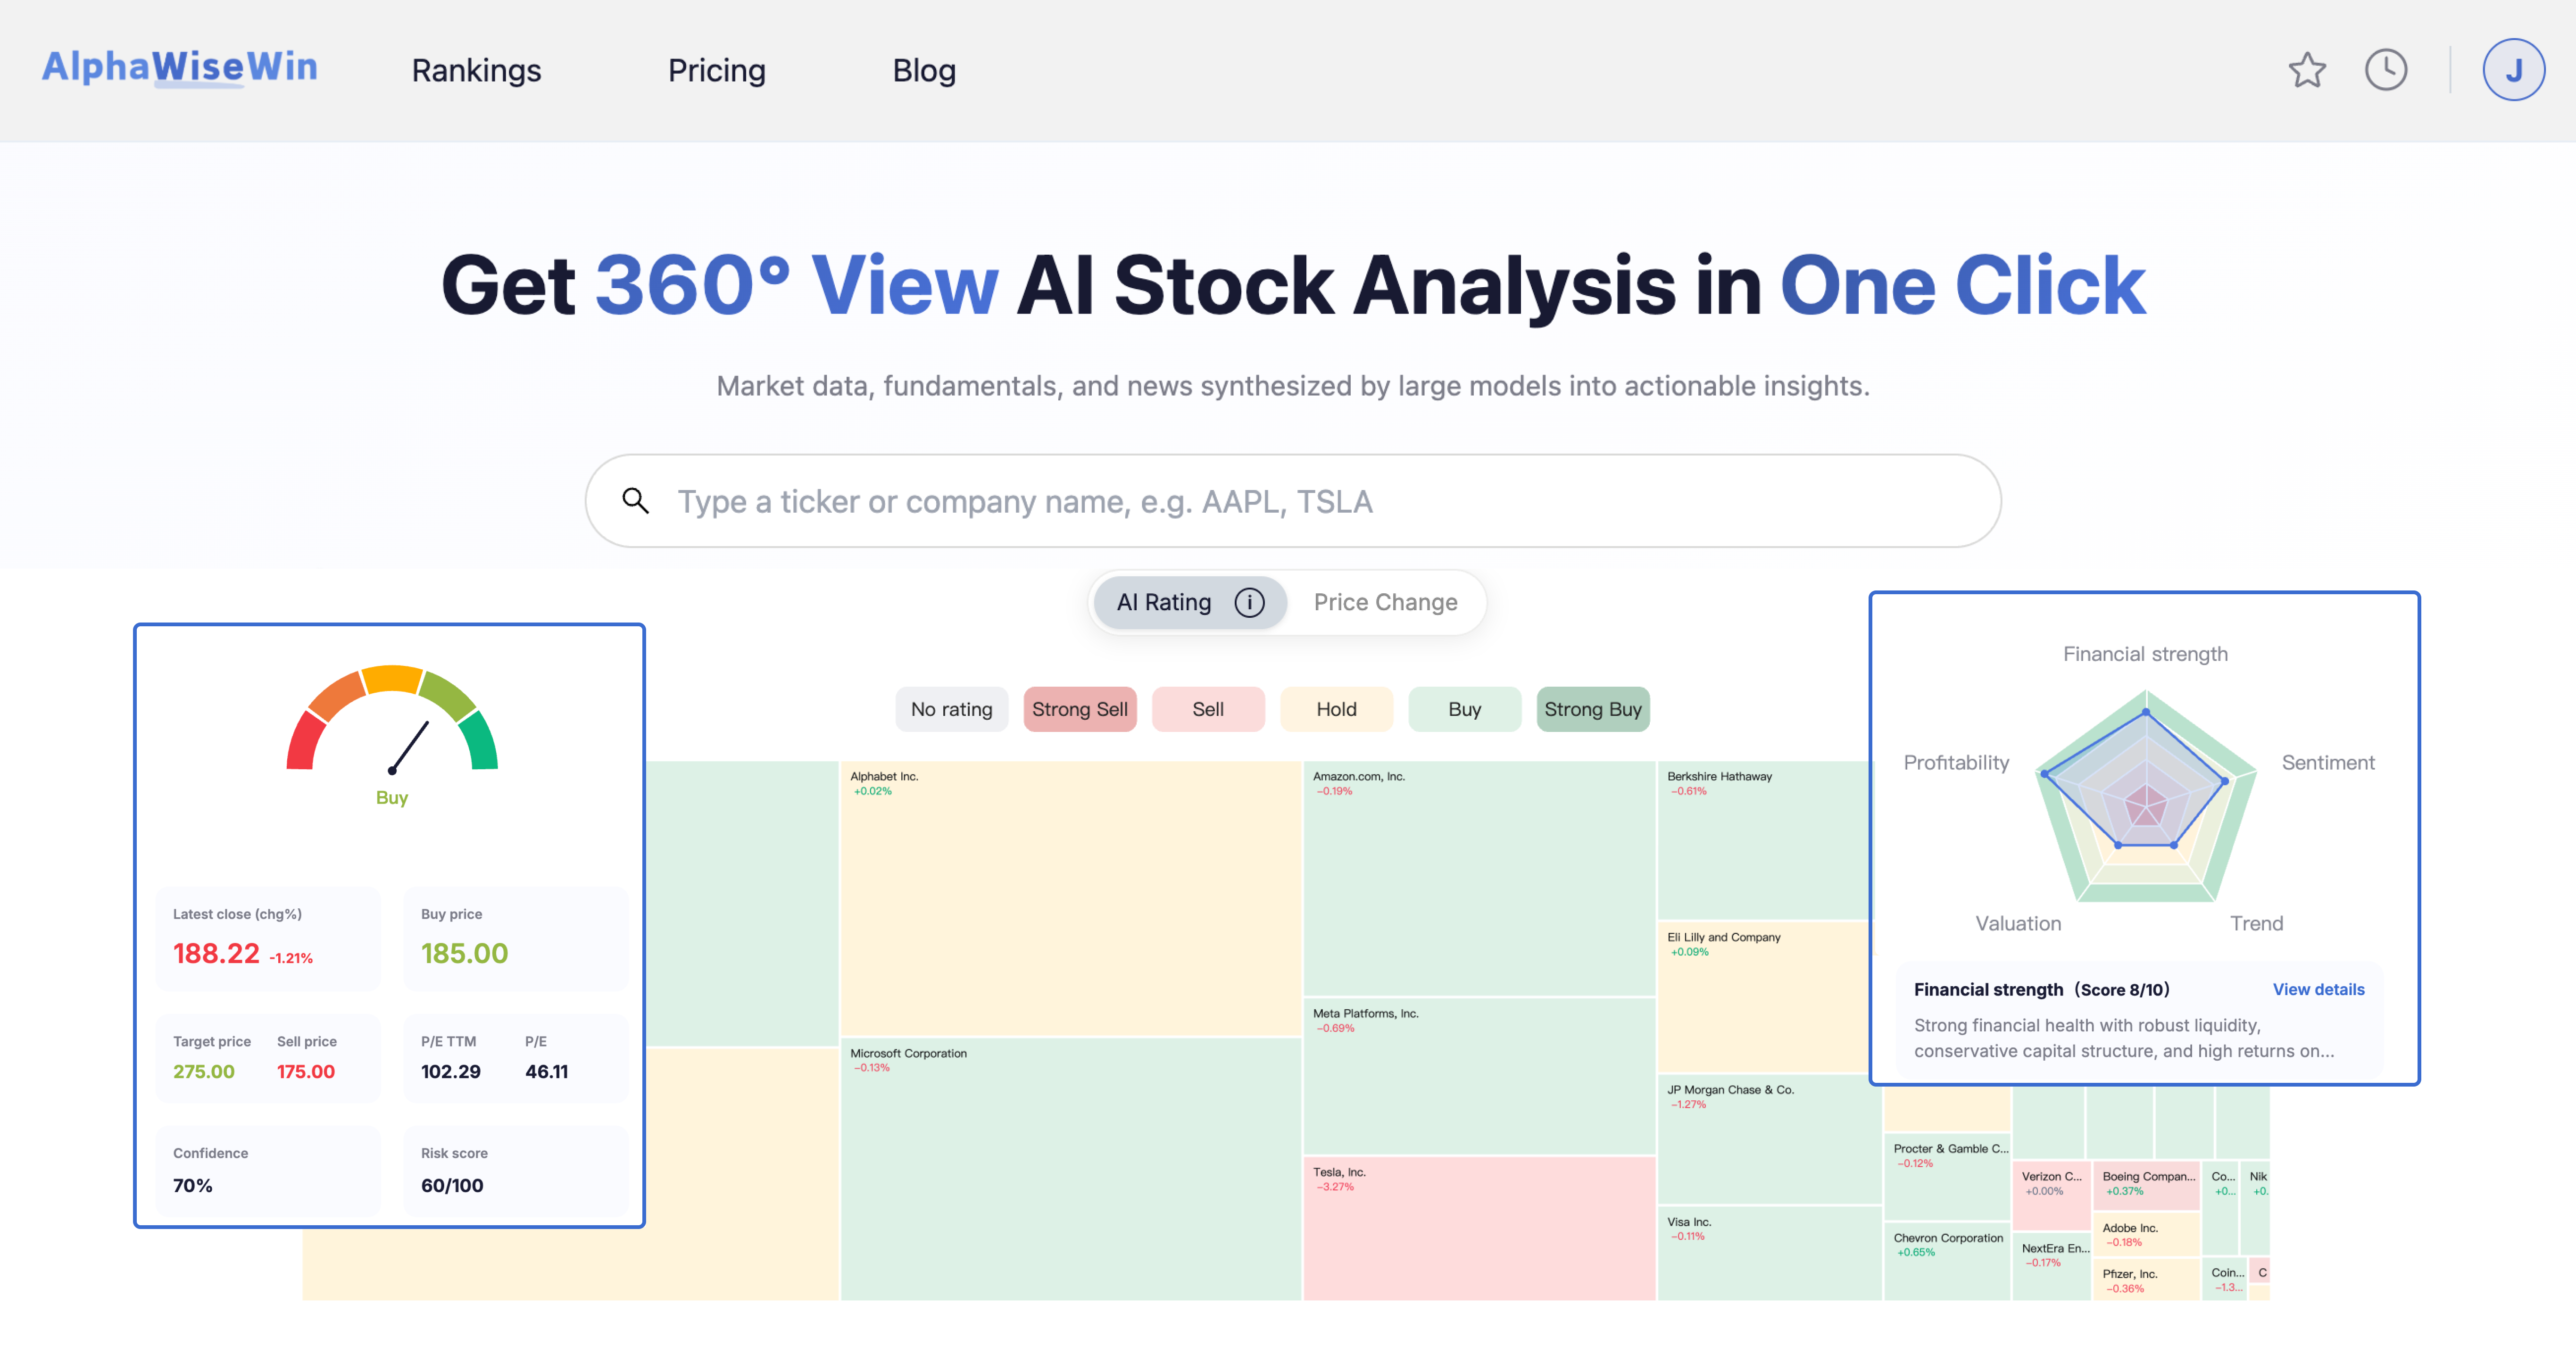Image resolution: width=2576 pixels, height=1362 pixels.
Task: Go to the Blog page
Action: point(924,70)
